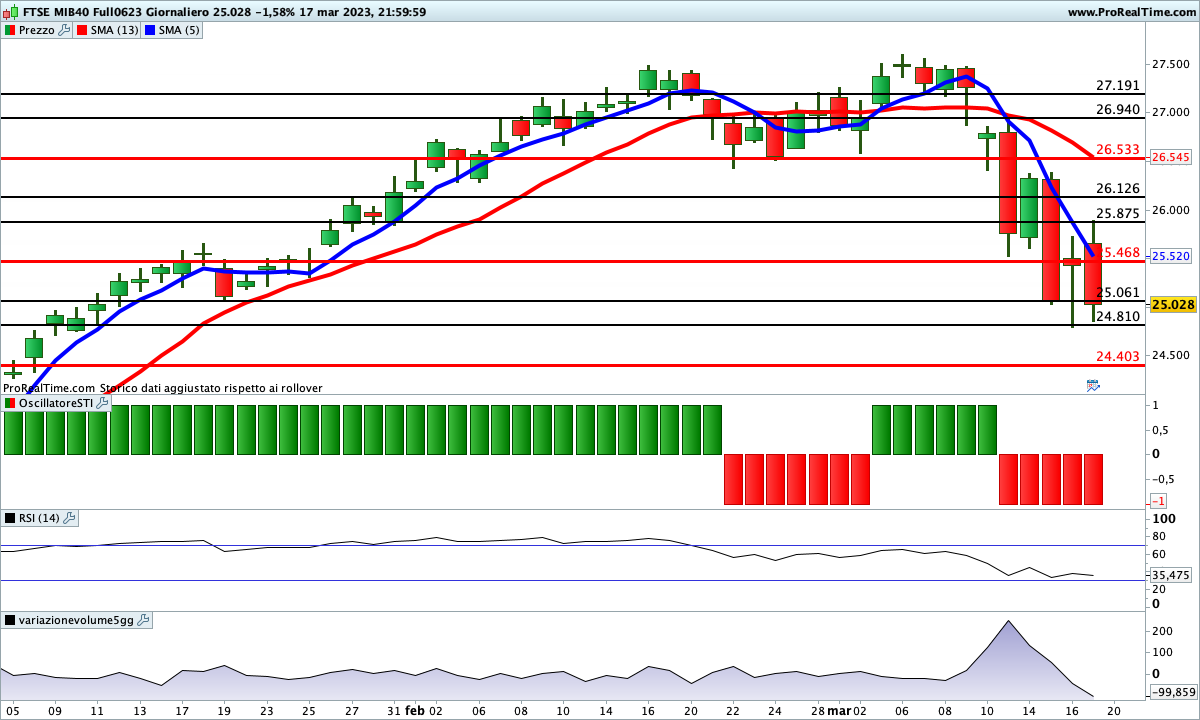Click the ProRealTime.com text on the chart
Image resolution: width=1200 pixels, height=720 pixels.
click(49, 387)
